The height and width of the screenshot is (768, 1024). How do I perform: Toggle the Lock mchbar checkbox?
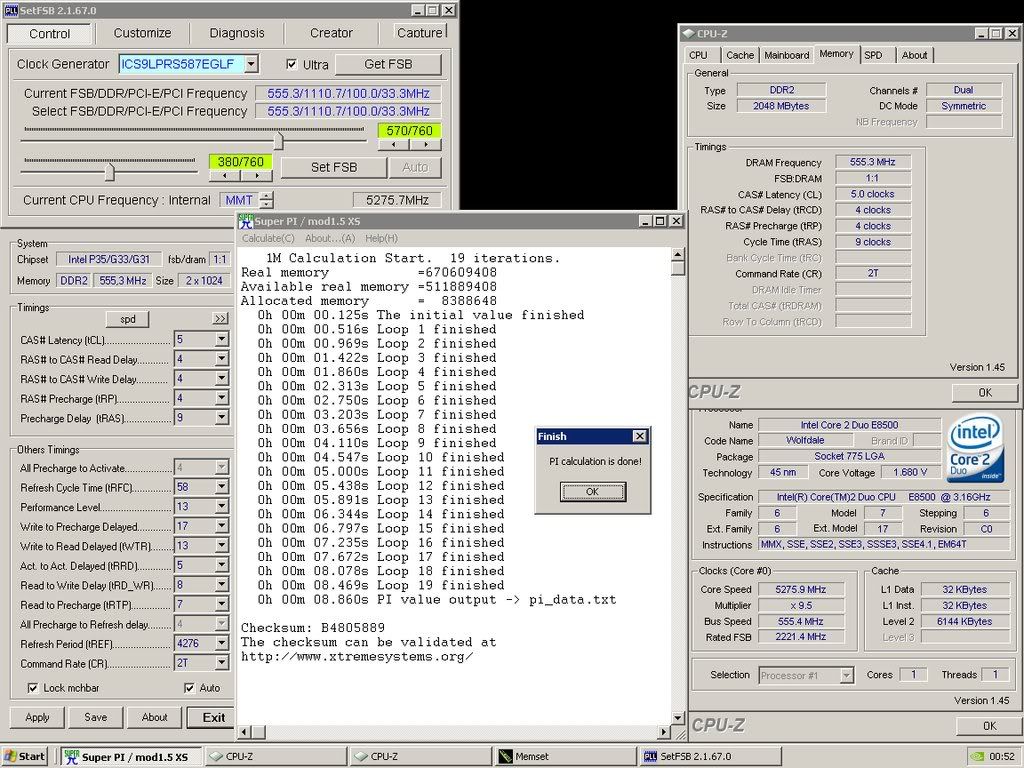pyautogui.click(x=33, y=688)
